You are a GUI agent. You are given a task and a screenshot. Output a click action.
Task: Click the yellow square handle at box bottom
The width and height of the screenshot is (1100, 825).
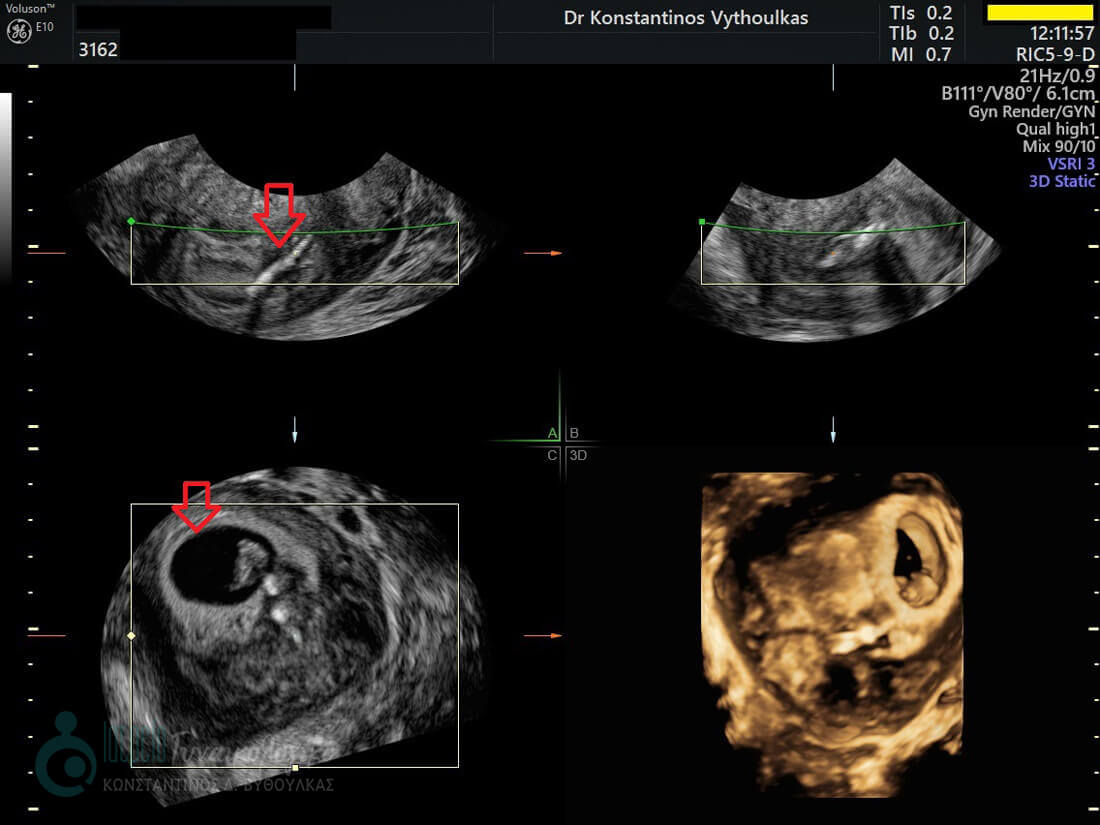295,768
